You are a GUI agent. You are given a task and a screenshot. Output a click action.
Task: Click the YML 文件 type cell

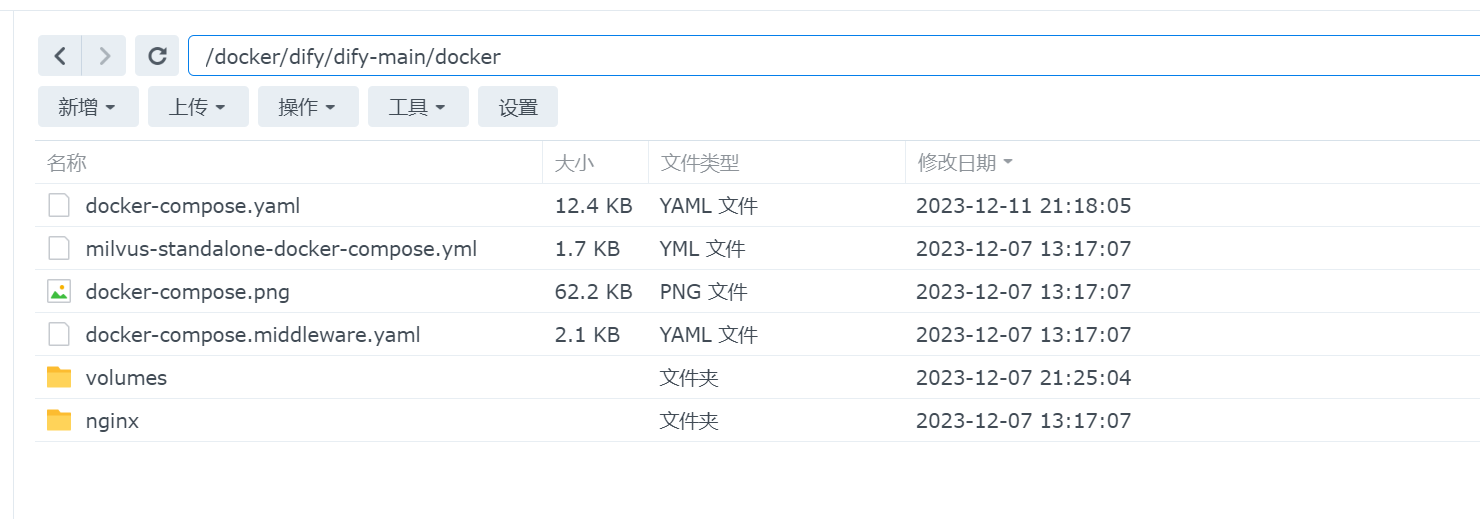(x=702, y=249)
